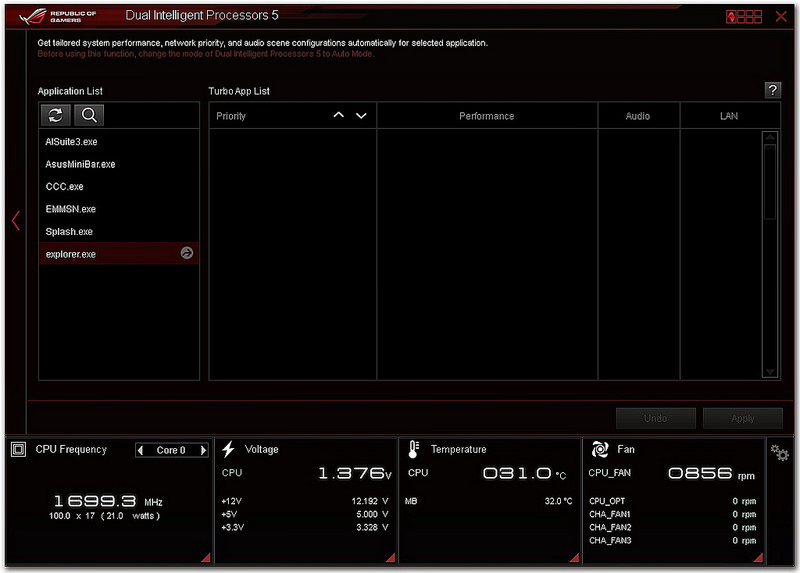Add explorer.exe to Turbo App List arrow
The height and width of the screenshot is (573, 800).
click(x=187, y=253)
